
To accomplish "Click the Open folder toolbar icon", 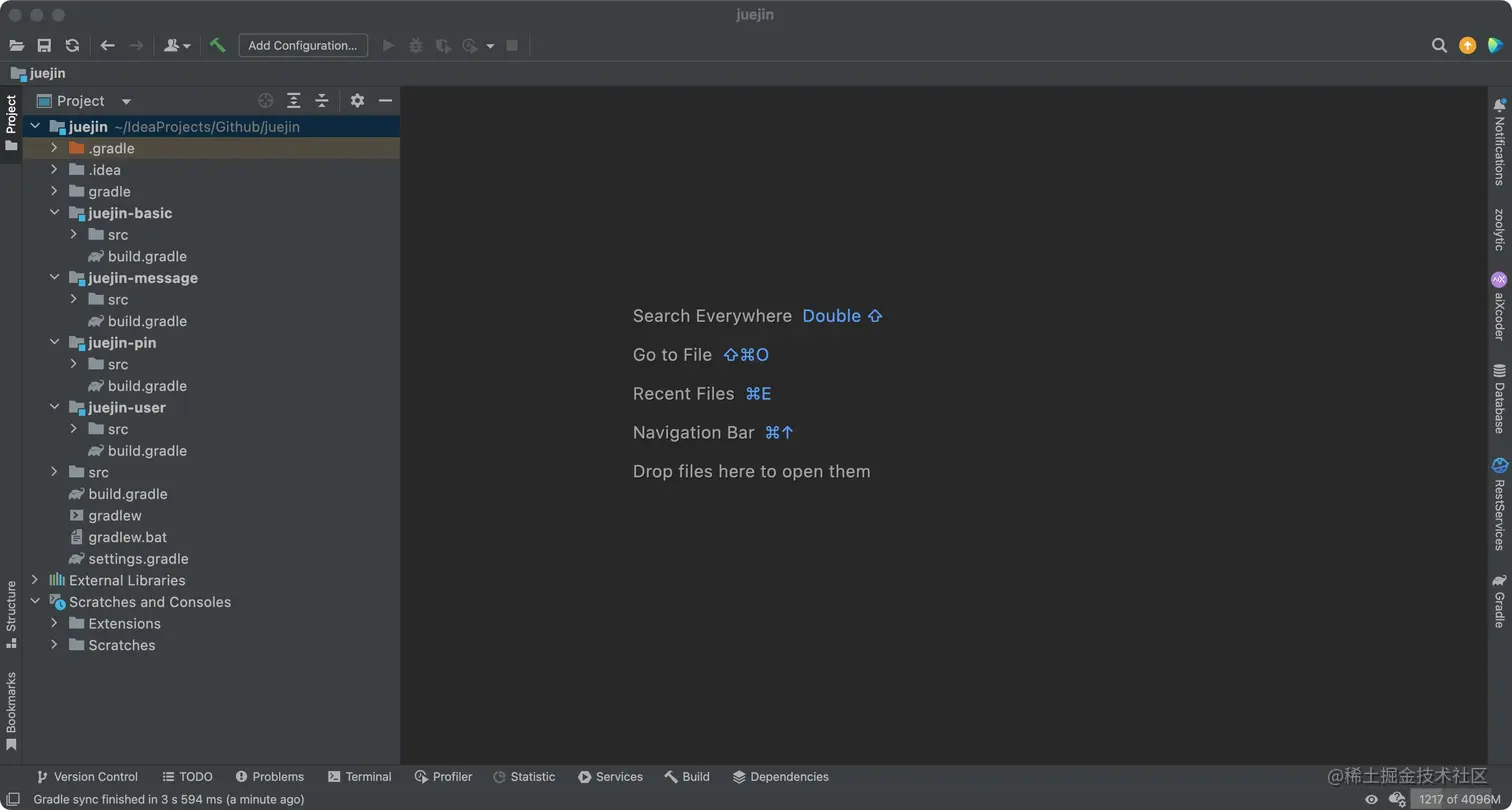I will tap(17, 45).
